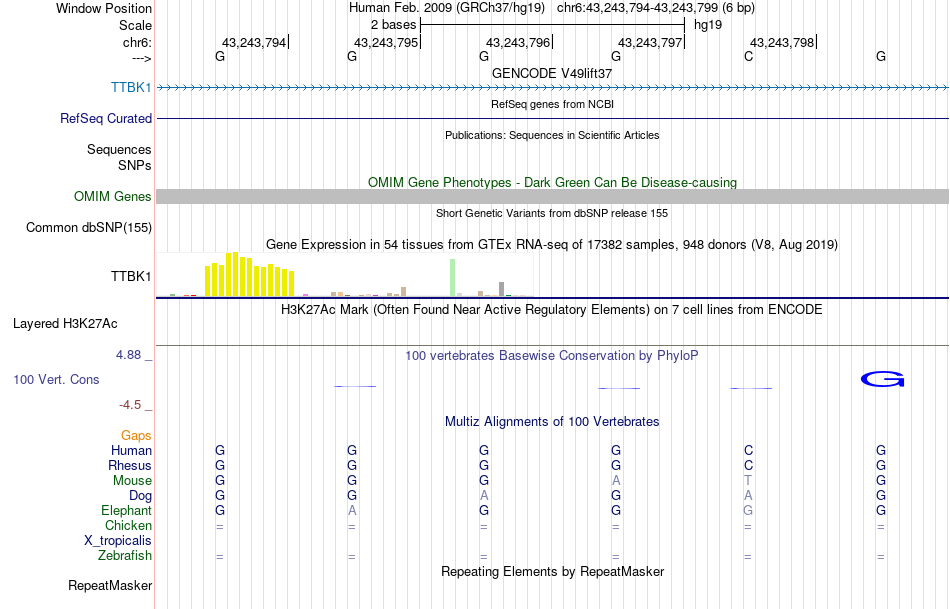Viewport: 950px width, 609px height.
Task: Click the H3K27Ac Mark track title
Action: pyautogui.click(x=551, y=310)
